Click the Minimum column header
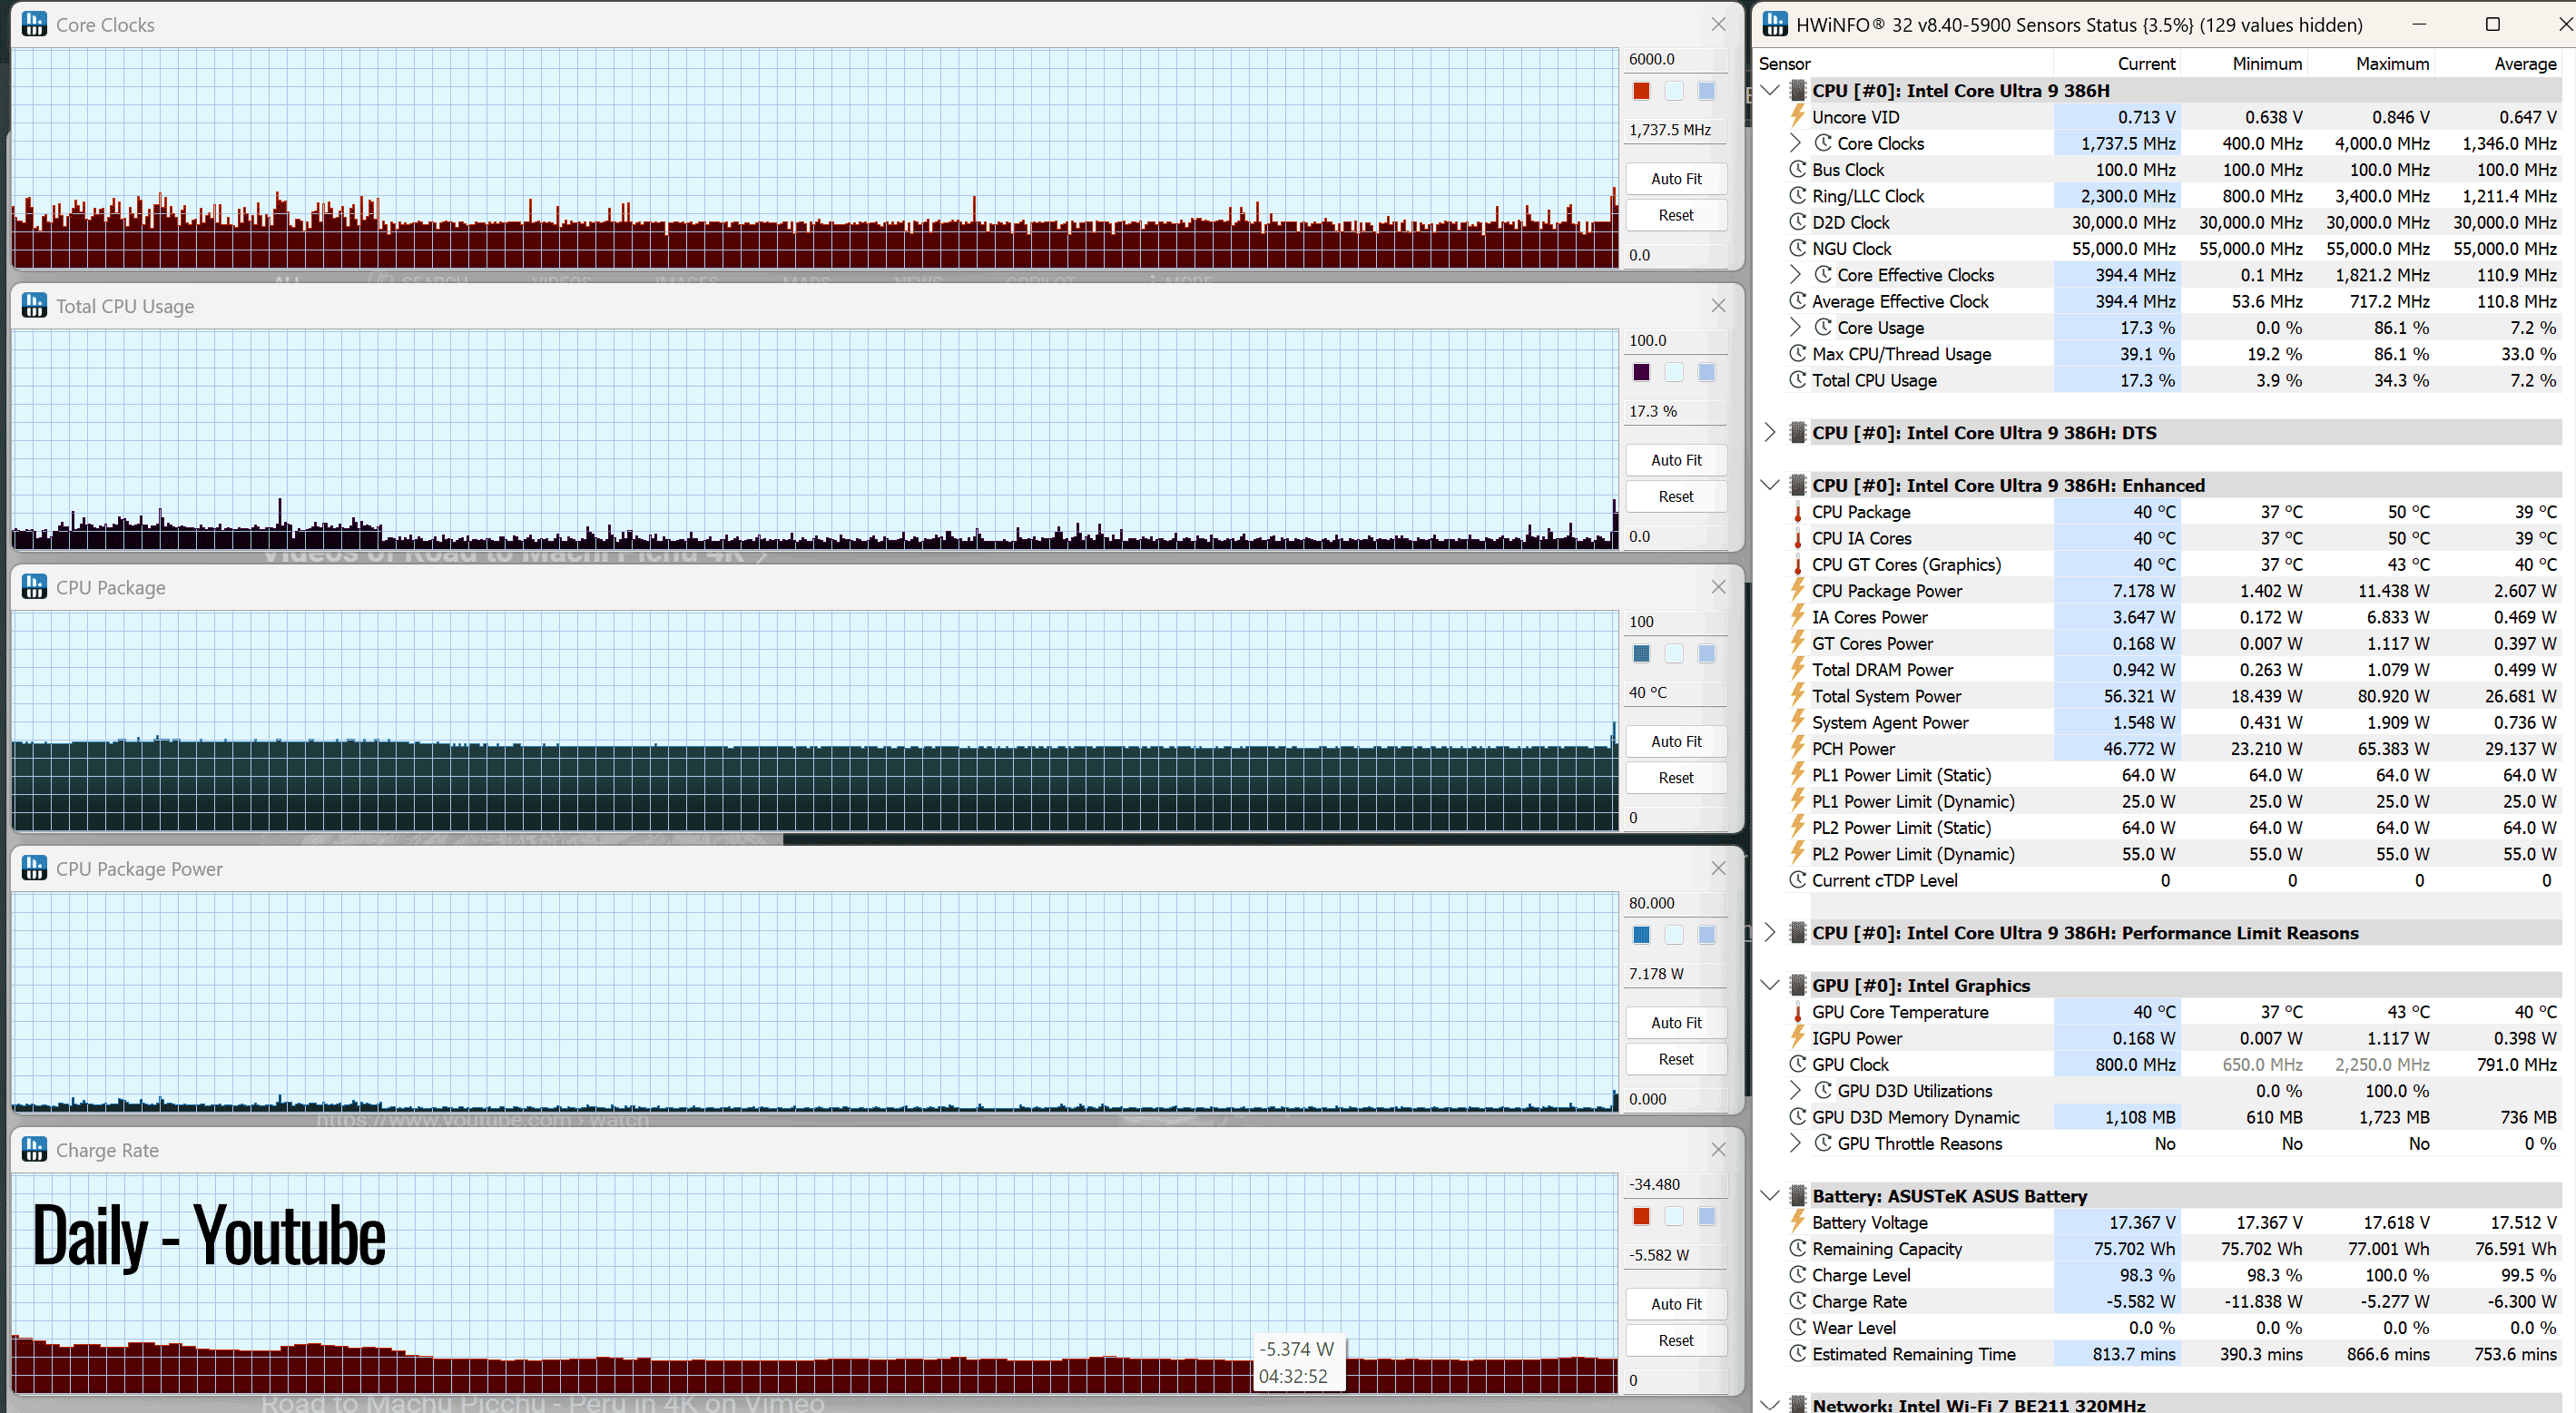This screenshot has height=1413, width=2576. coord(2244,64)
